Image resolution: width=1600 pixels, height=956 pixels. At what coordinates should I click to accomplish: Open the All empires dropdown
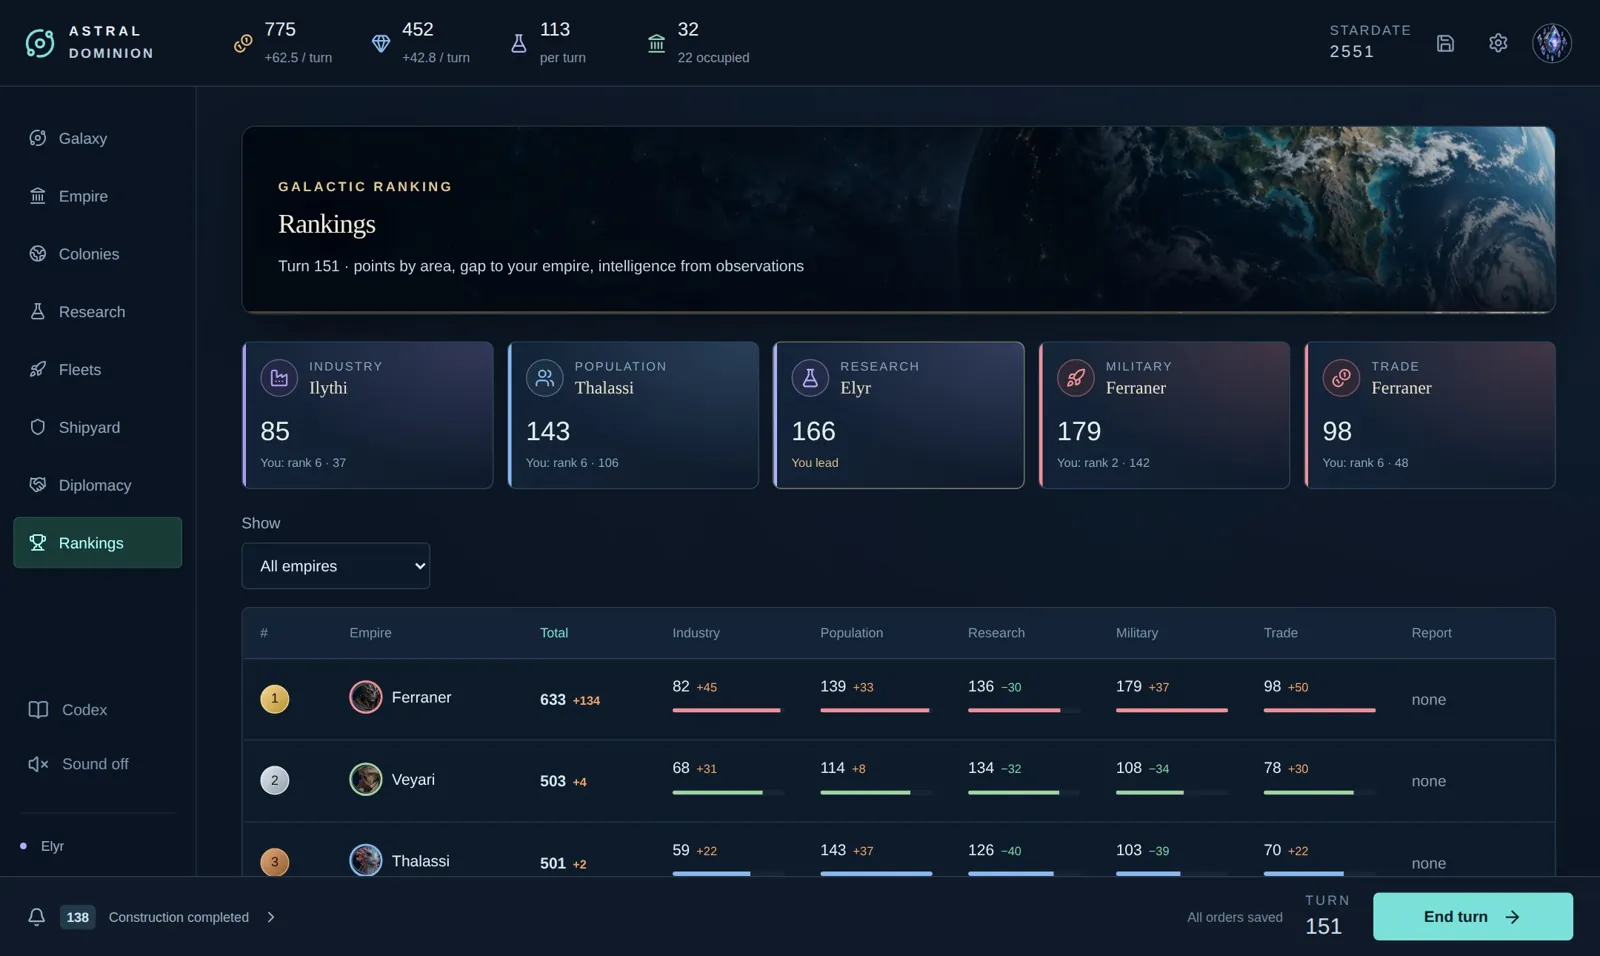(336, 566)
